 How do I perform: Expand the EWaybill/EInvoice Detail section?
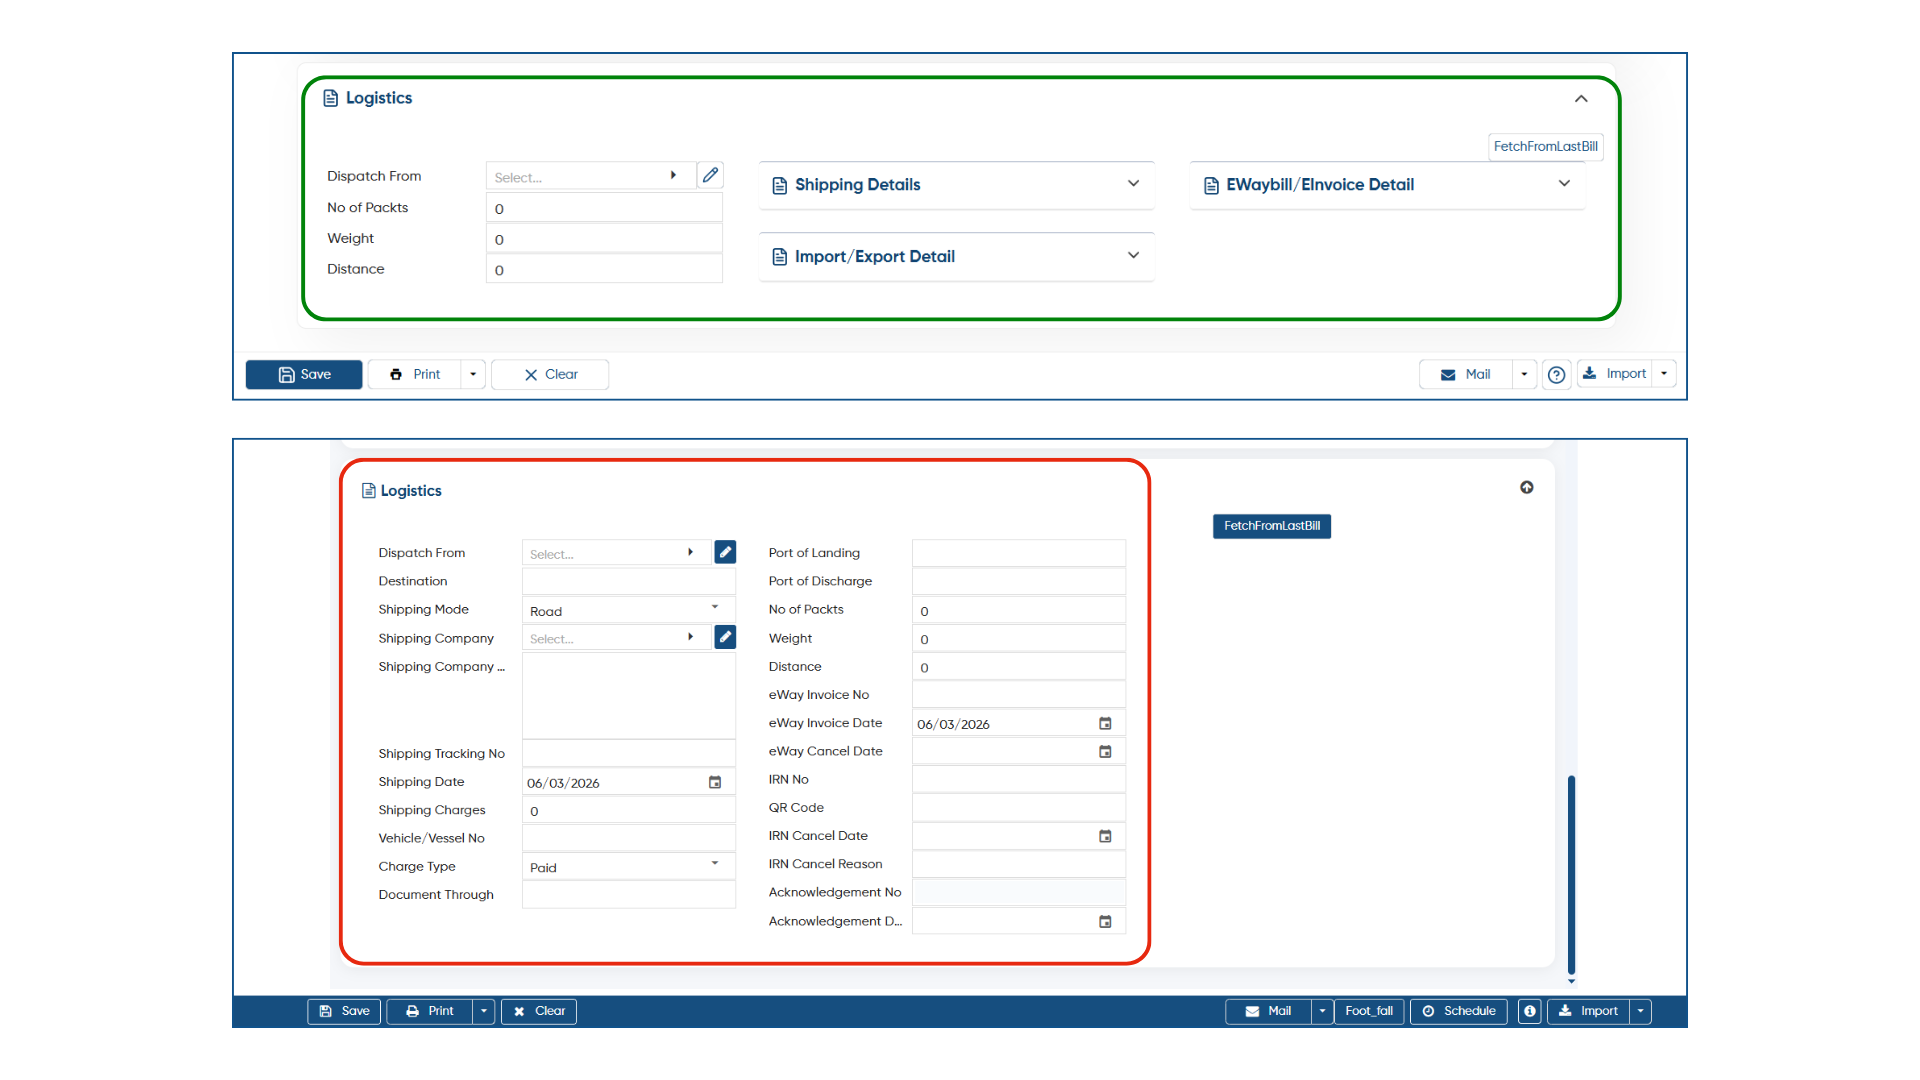coord(1387,185)
